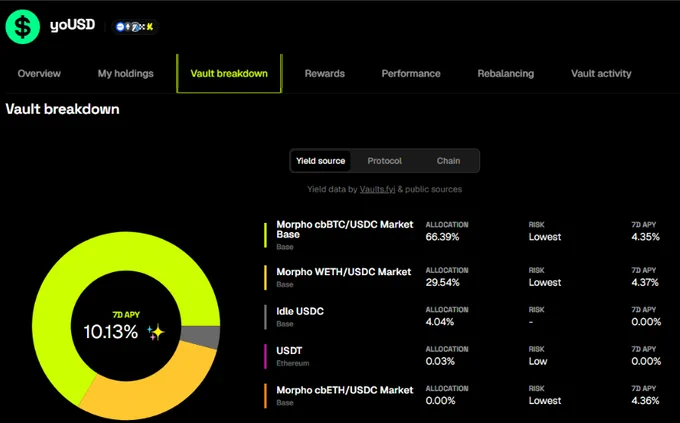Screen dimensions: 680x423
Task: Click the USDT row title
Action: click(289, 351)
